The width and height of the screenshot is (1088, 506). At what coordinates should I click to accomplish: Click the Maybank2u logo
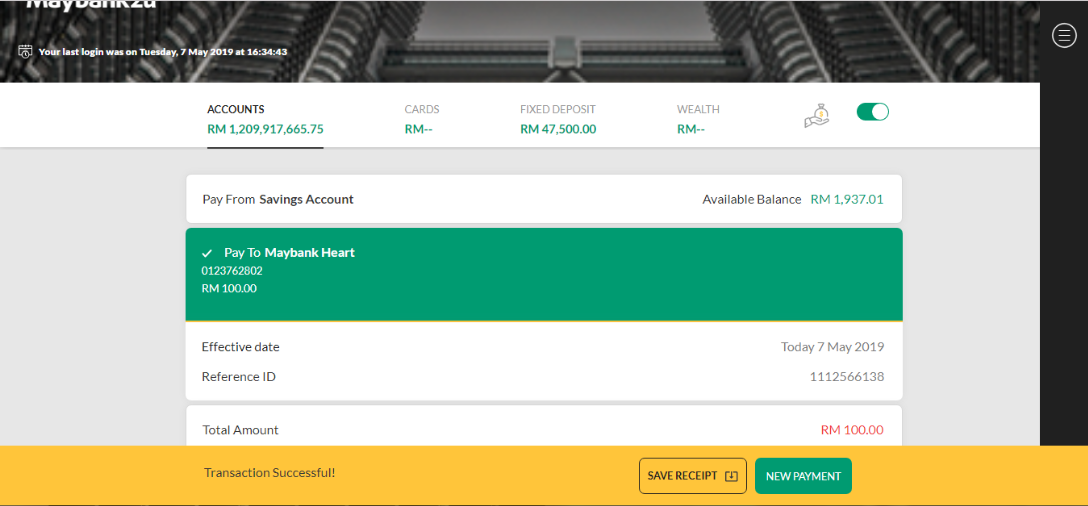tap(91, 5)
